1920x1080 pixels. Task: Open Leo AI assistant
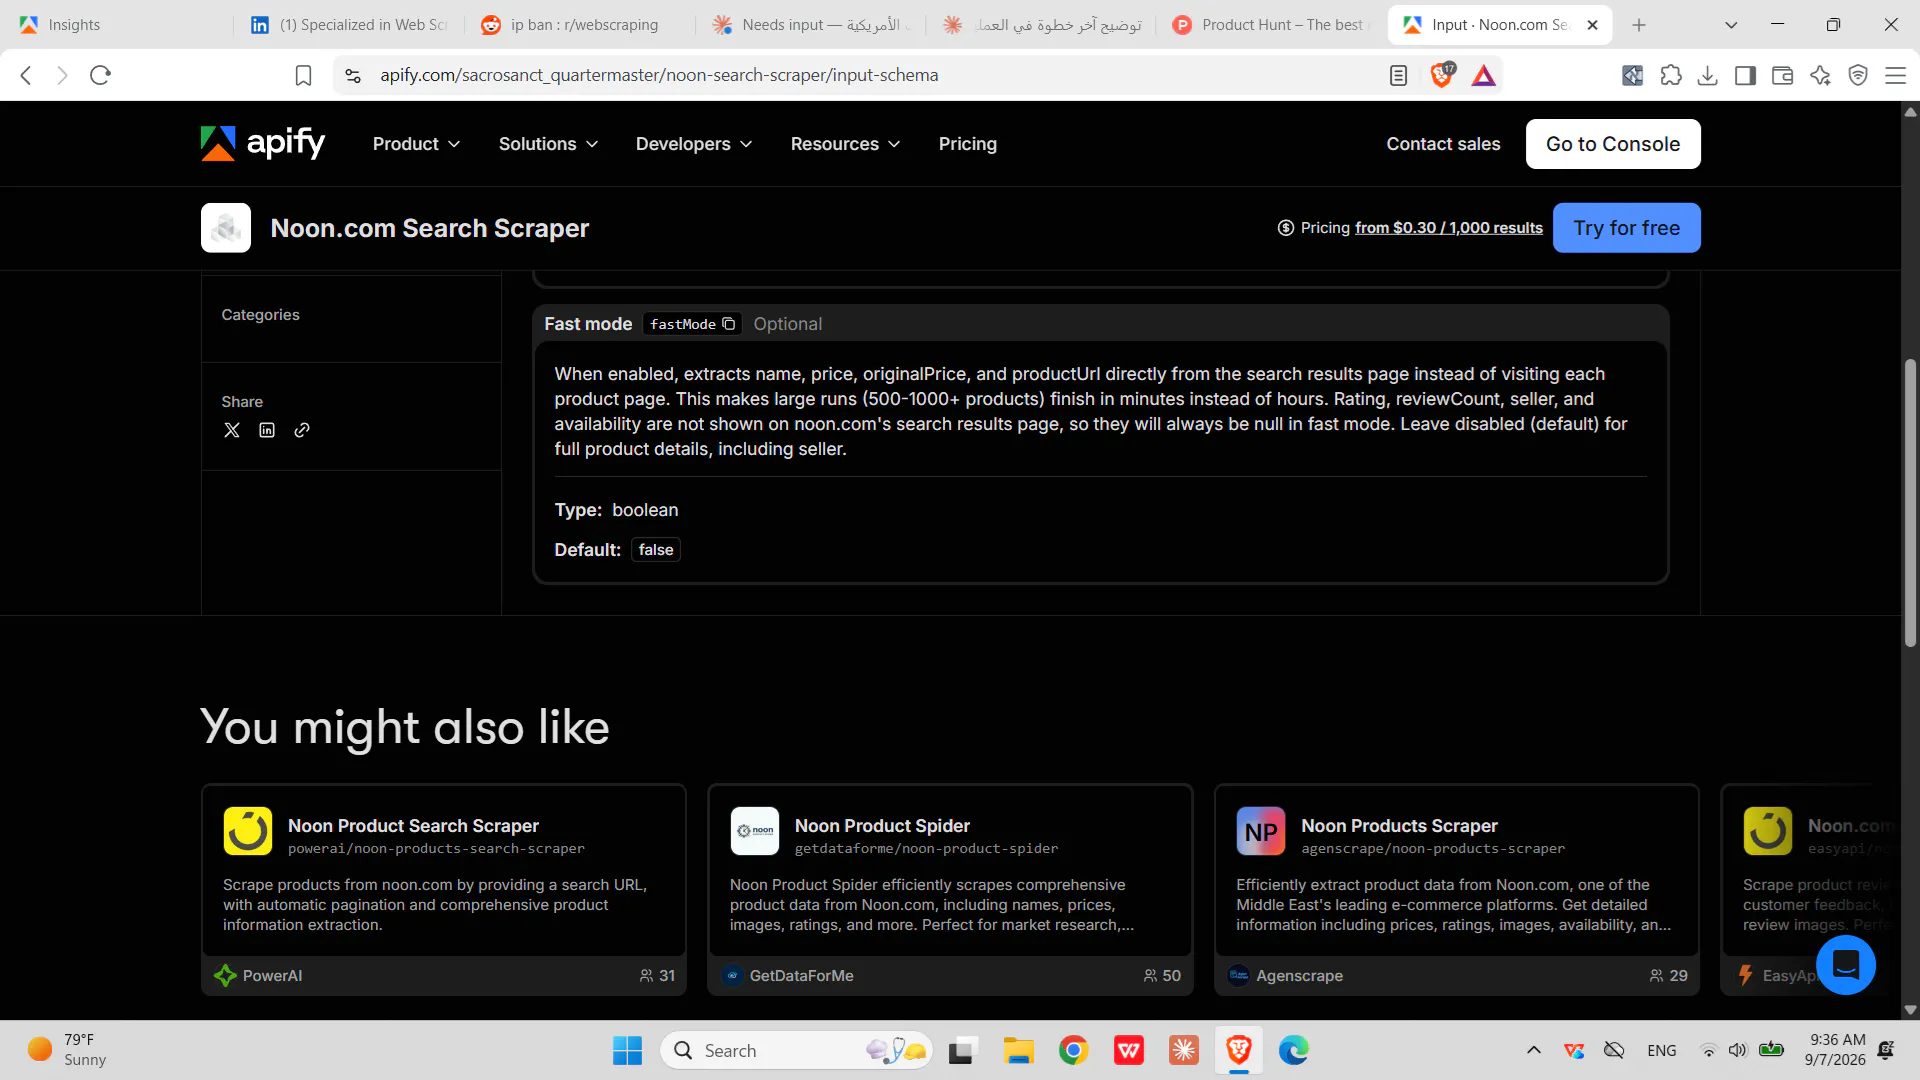click(1820, 75)
